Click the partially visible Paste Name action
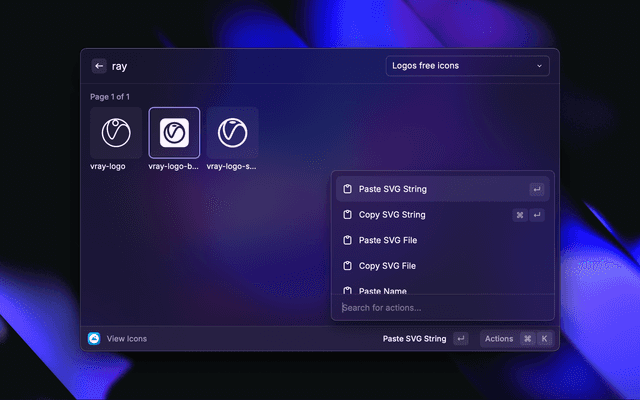The image size is (640, 400). (382, 289)
